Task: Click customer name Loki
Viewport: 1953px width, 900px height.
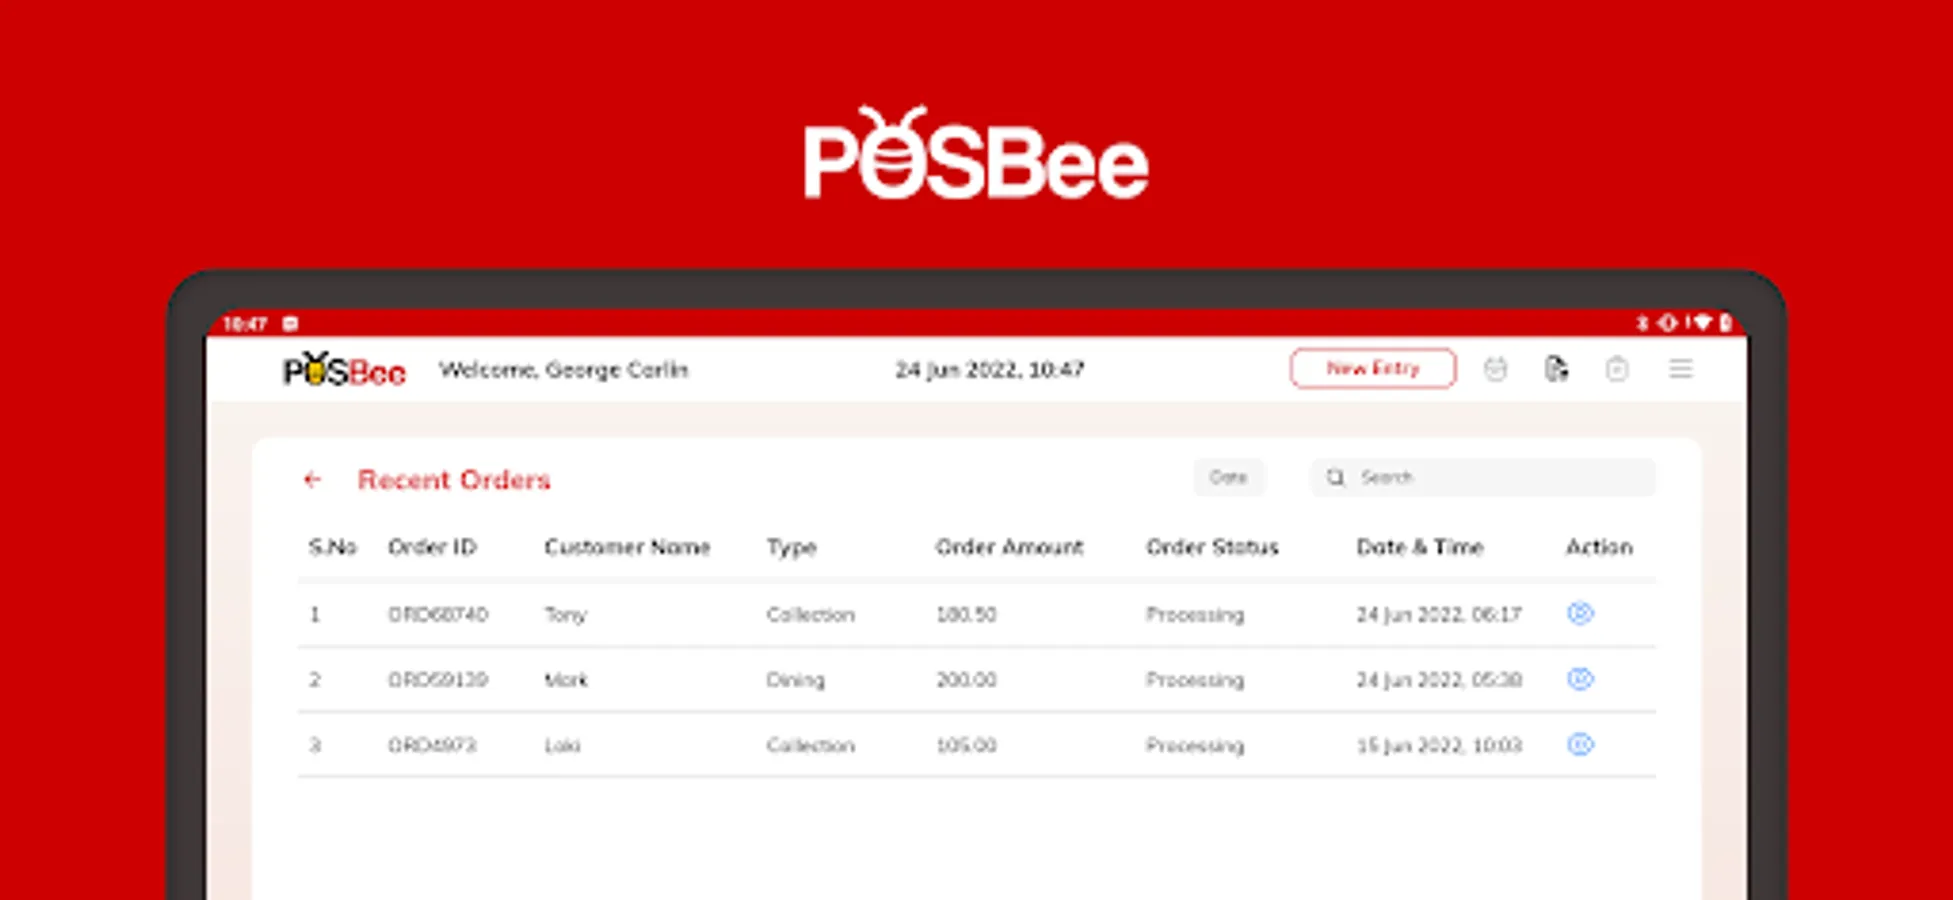Action: [x=562, y=745]
